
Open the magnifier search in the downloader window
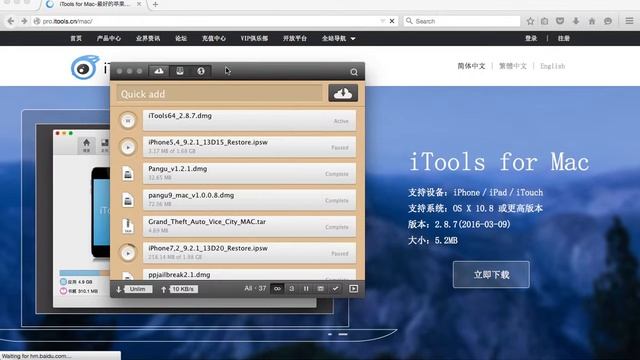(x=354, y=72)
